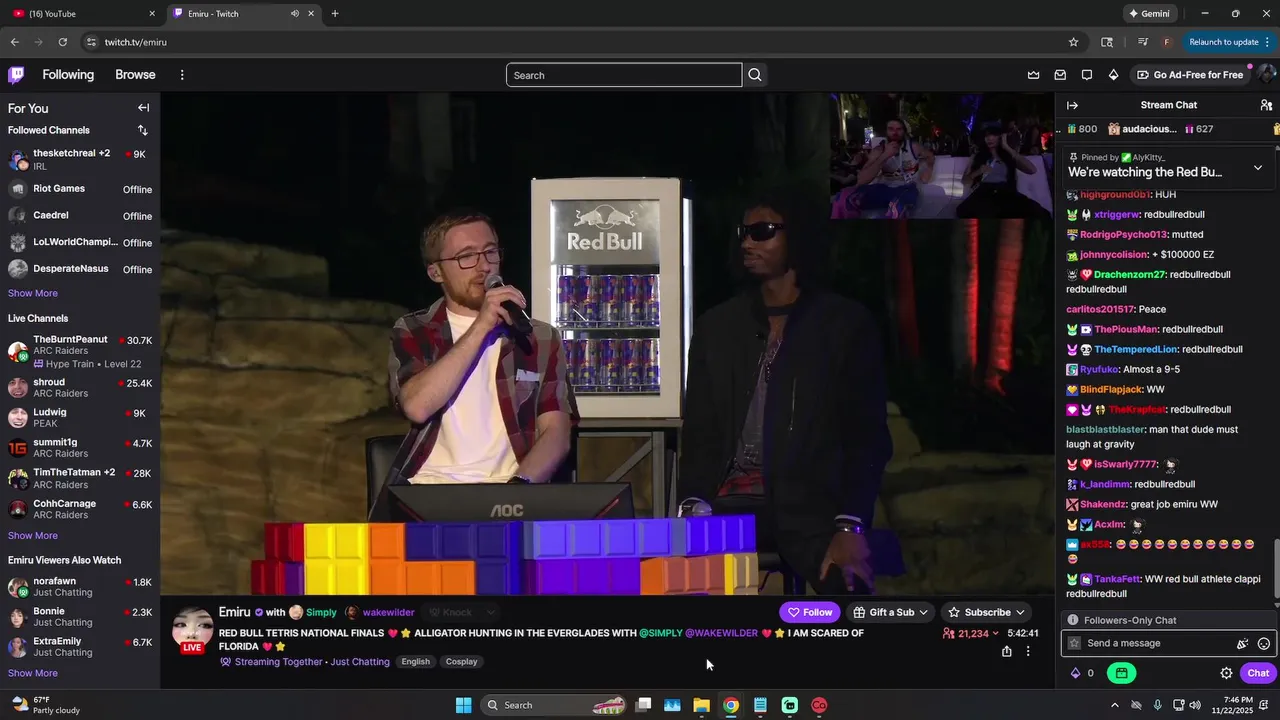Reload the page
The image size is (1280, 720).
[62, 42]
